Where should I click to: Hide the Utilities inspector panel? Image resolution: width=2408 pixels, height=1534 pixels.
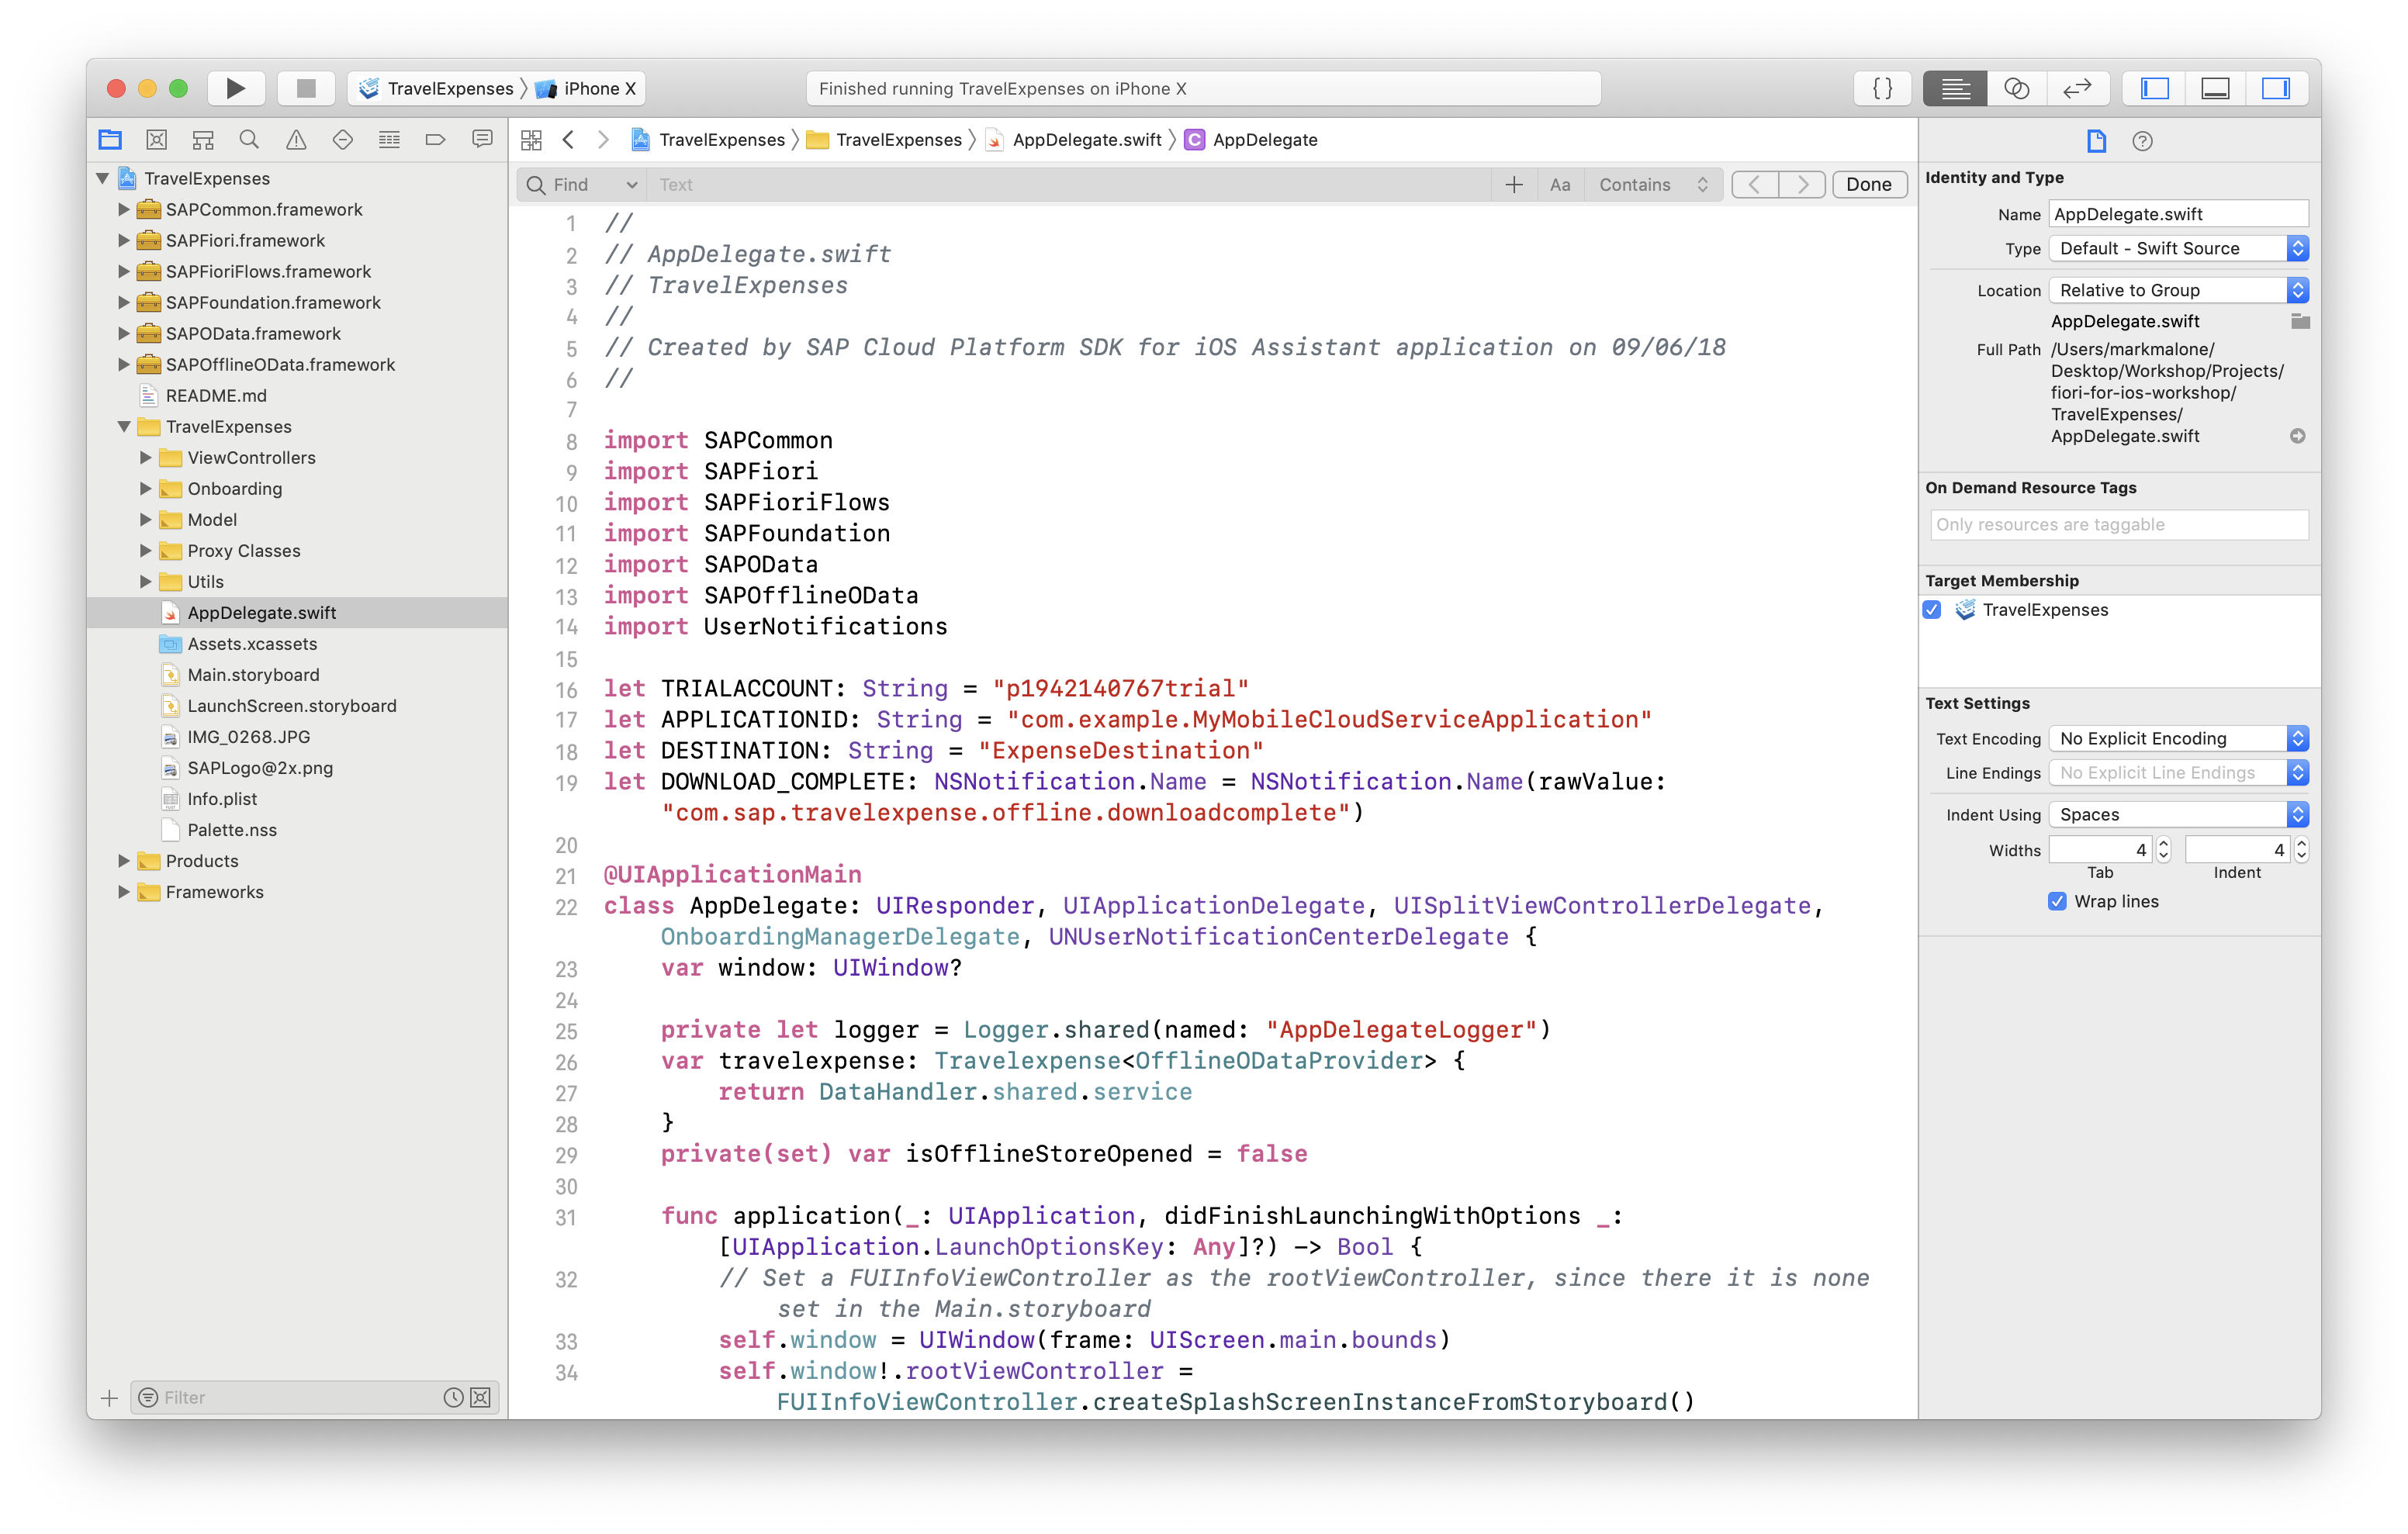pyautogui.click(x=2276, y=88)
